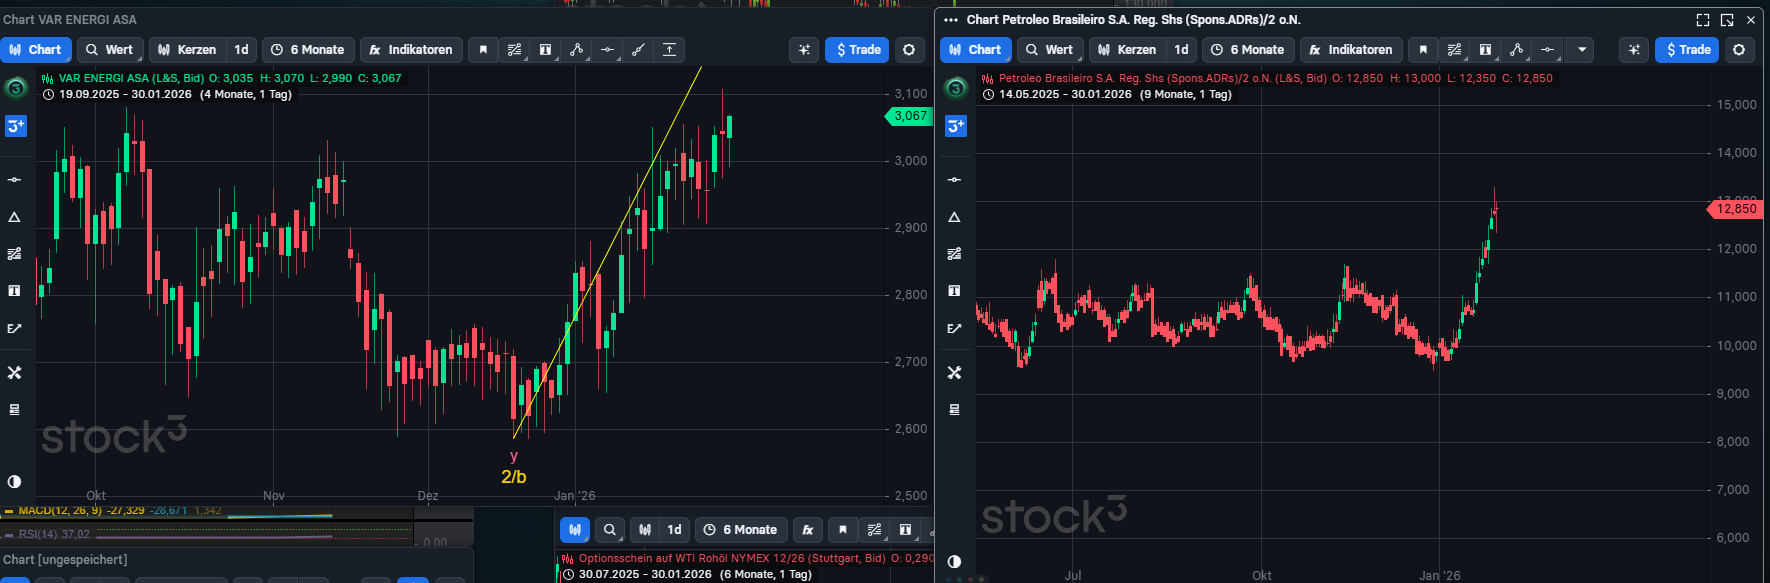
Task: Open Indikatoren in the Petroleo chart toolbar
Action: [1350, 50]
